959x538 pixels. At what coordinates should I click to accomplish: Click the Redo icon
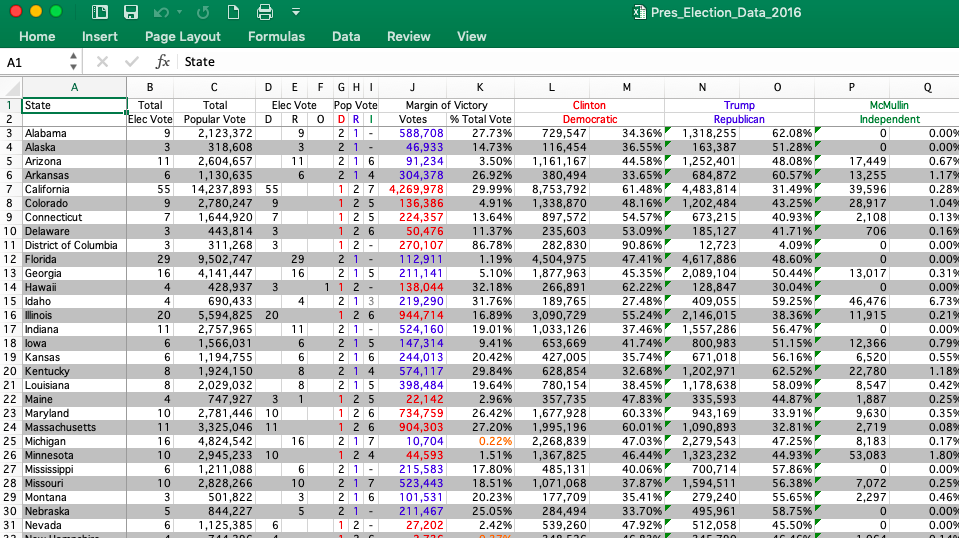pyautogui.click(x=203, y=12)
